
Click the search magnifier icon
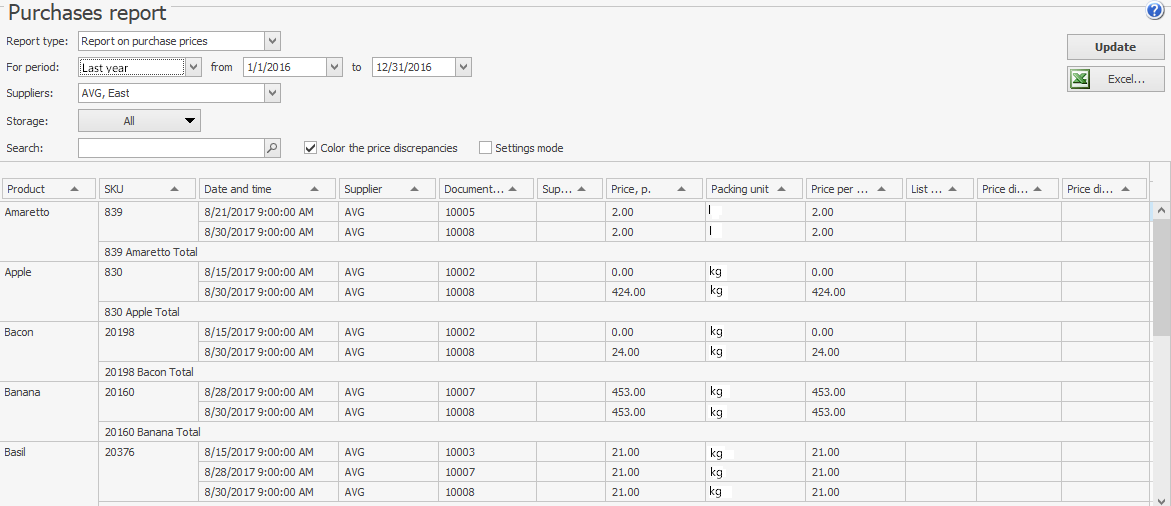[272, 148]
